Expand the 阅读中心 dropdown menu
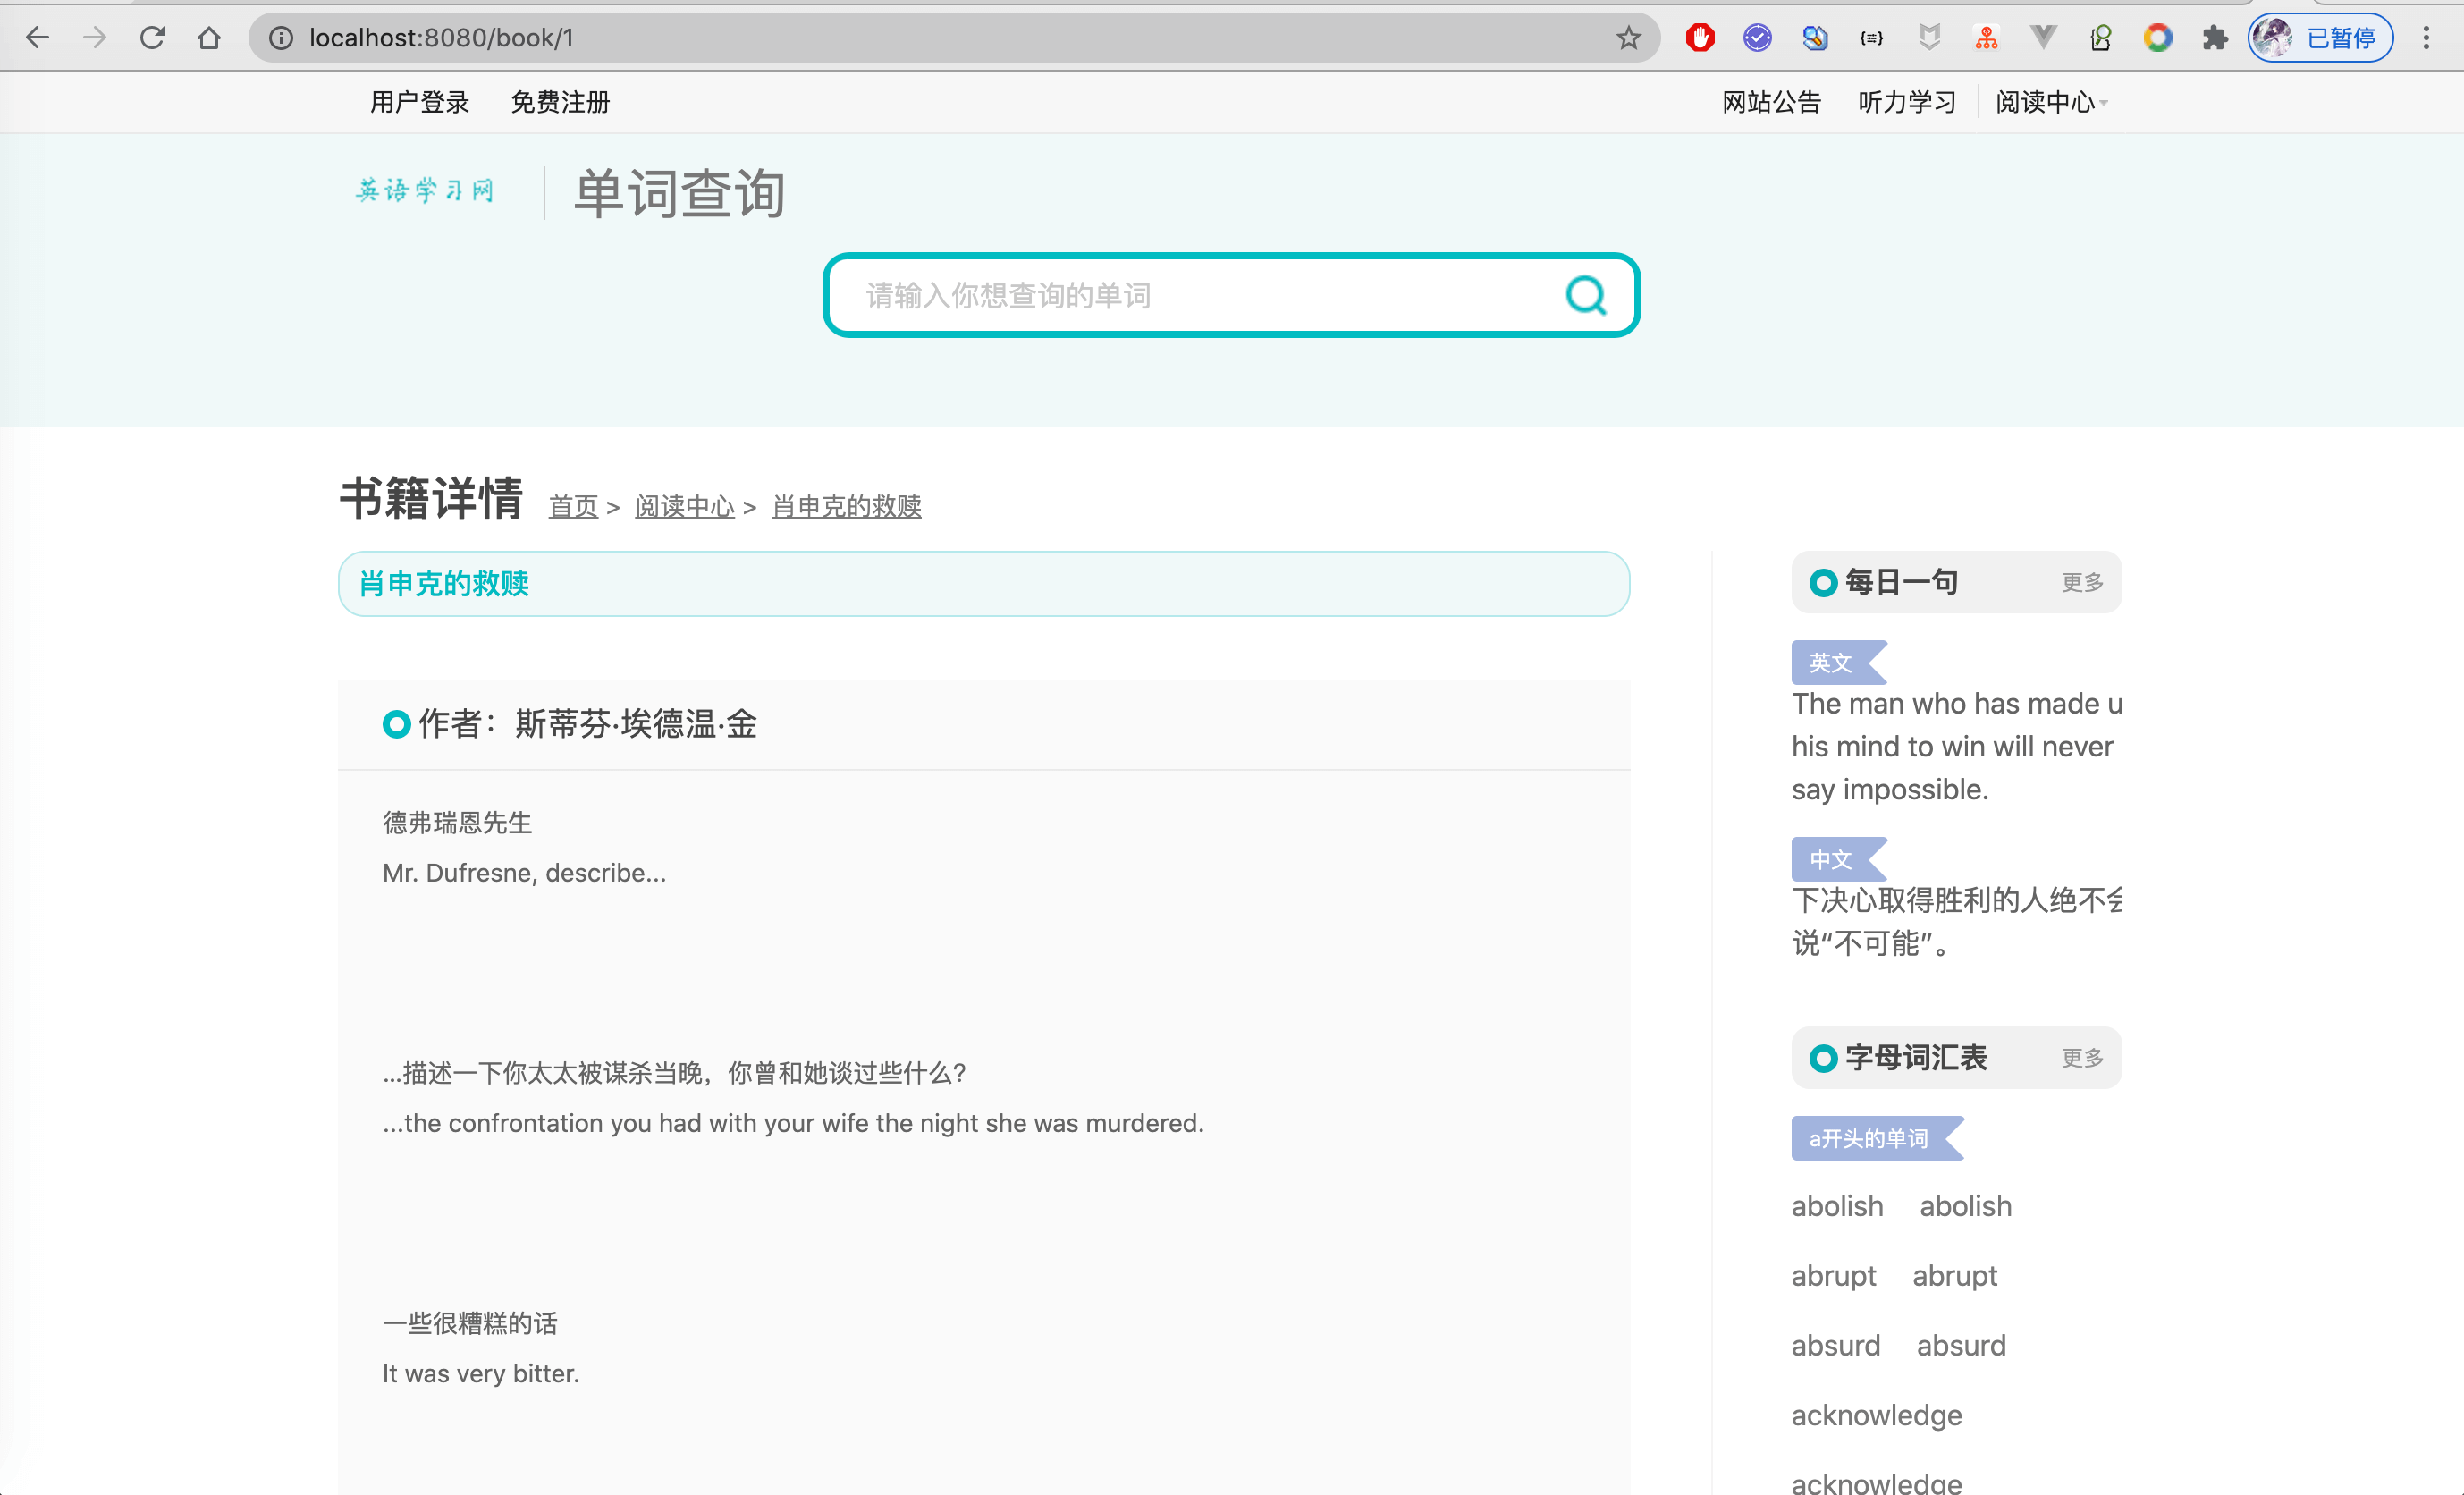 point(2050,102)
